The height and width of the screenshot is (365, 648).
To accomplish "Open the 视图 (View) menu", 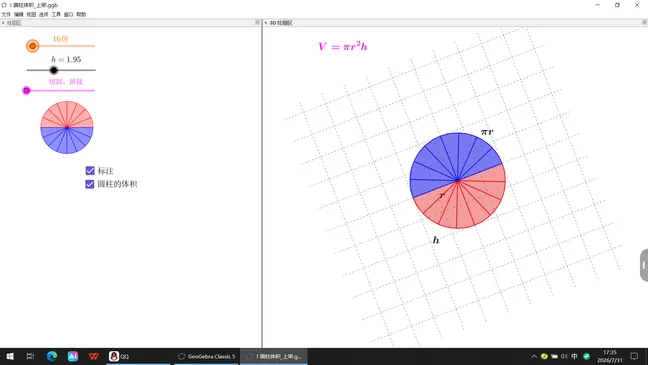I will click(x=31, y=14).
